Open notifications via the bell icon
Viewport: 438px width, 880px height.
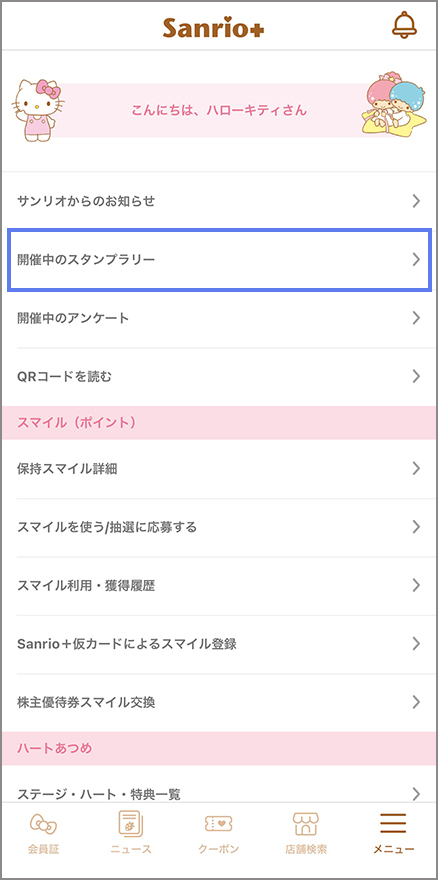click(x=404, y=25)
